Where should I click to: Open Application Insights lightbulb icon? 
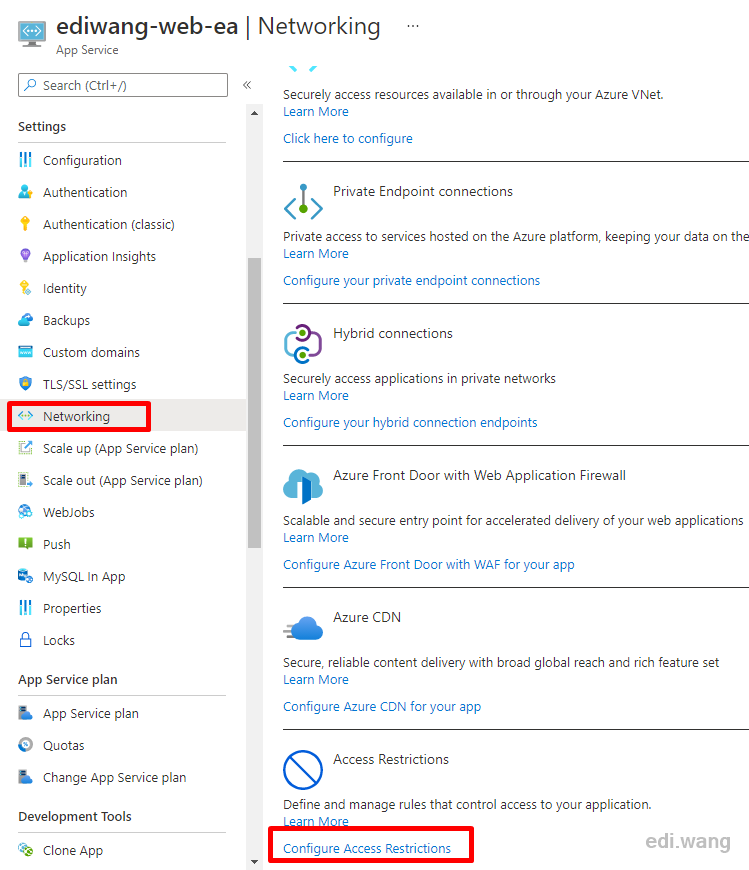[25, 255]
